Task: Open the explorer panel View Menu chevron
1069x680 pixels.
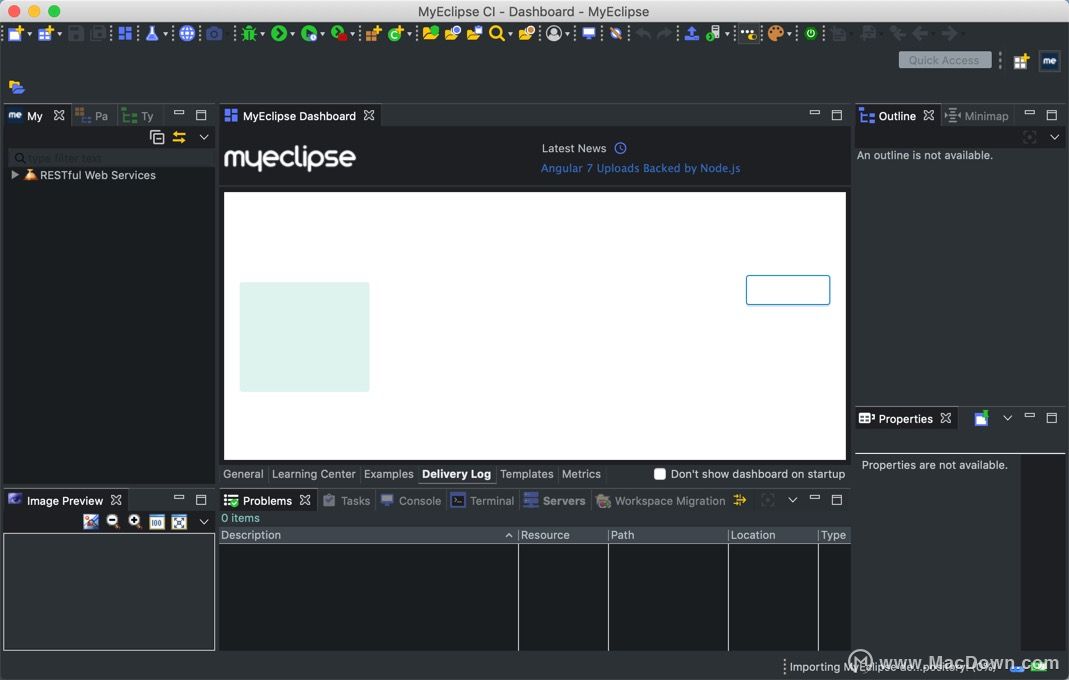Action: tap(204, 137)
